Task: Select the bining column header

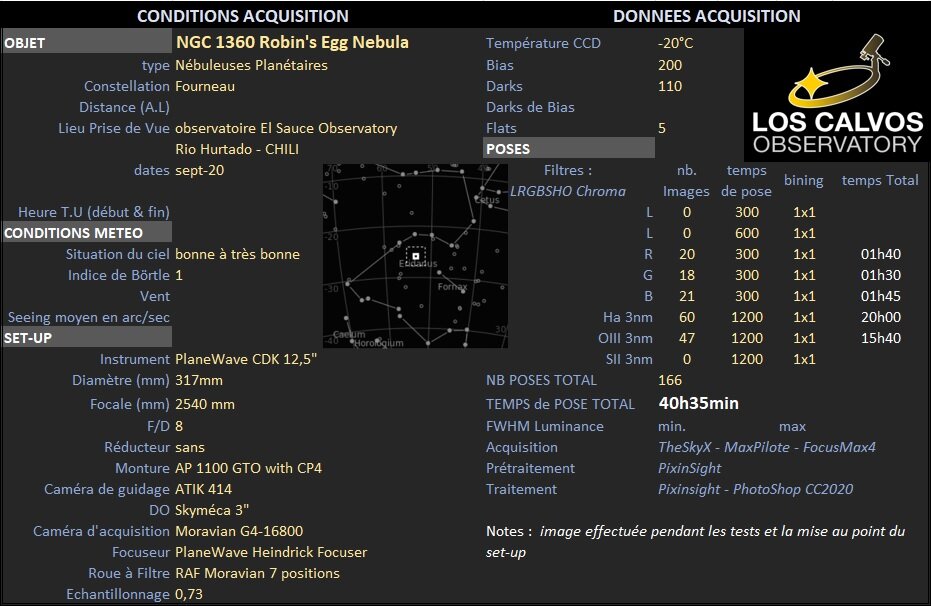Action: [x=803, y=180]
